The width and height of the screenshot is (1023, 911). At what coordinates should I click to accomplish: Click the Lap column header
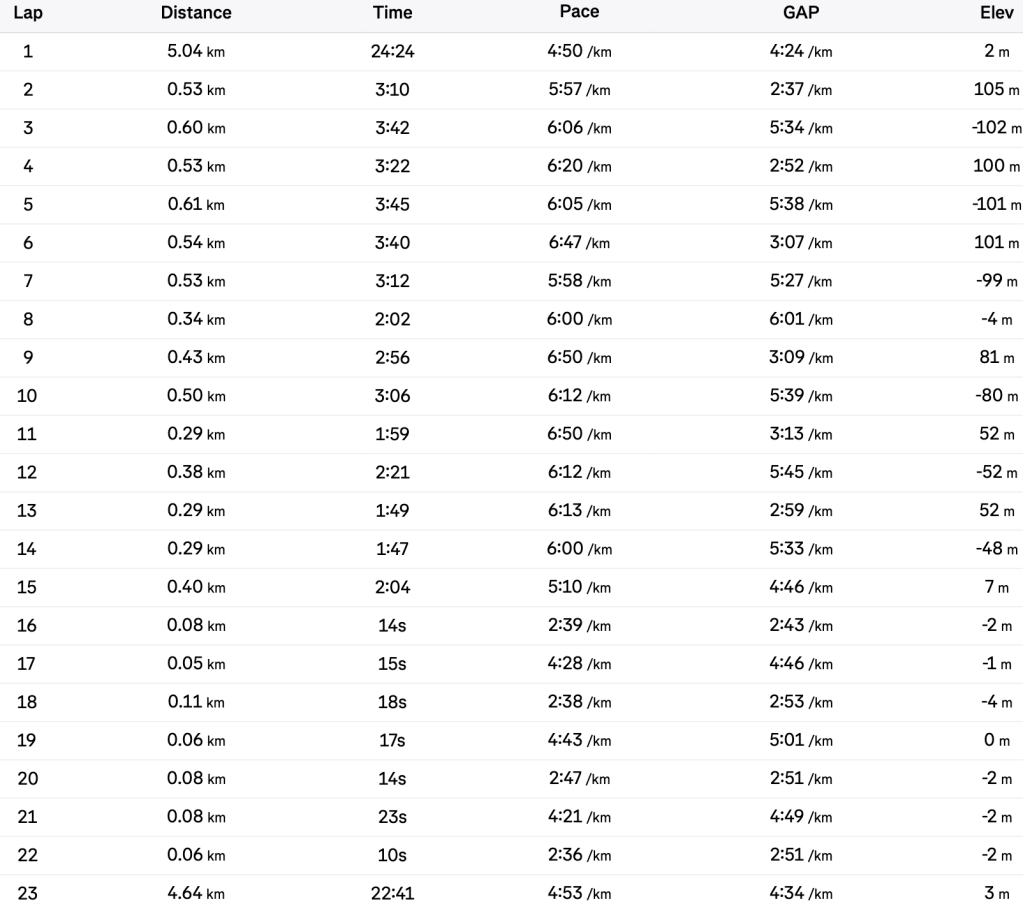pos(28,13)
